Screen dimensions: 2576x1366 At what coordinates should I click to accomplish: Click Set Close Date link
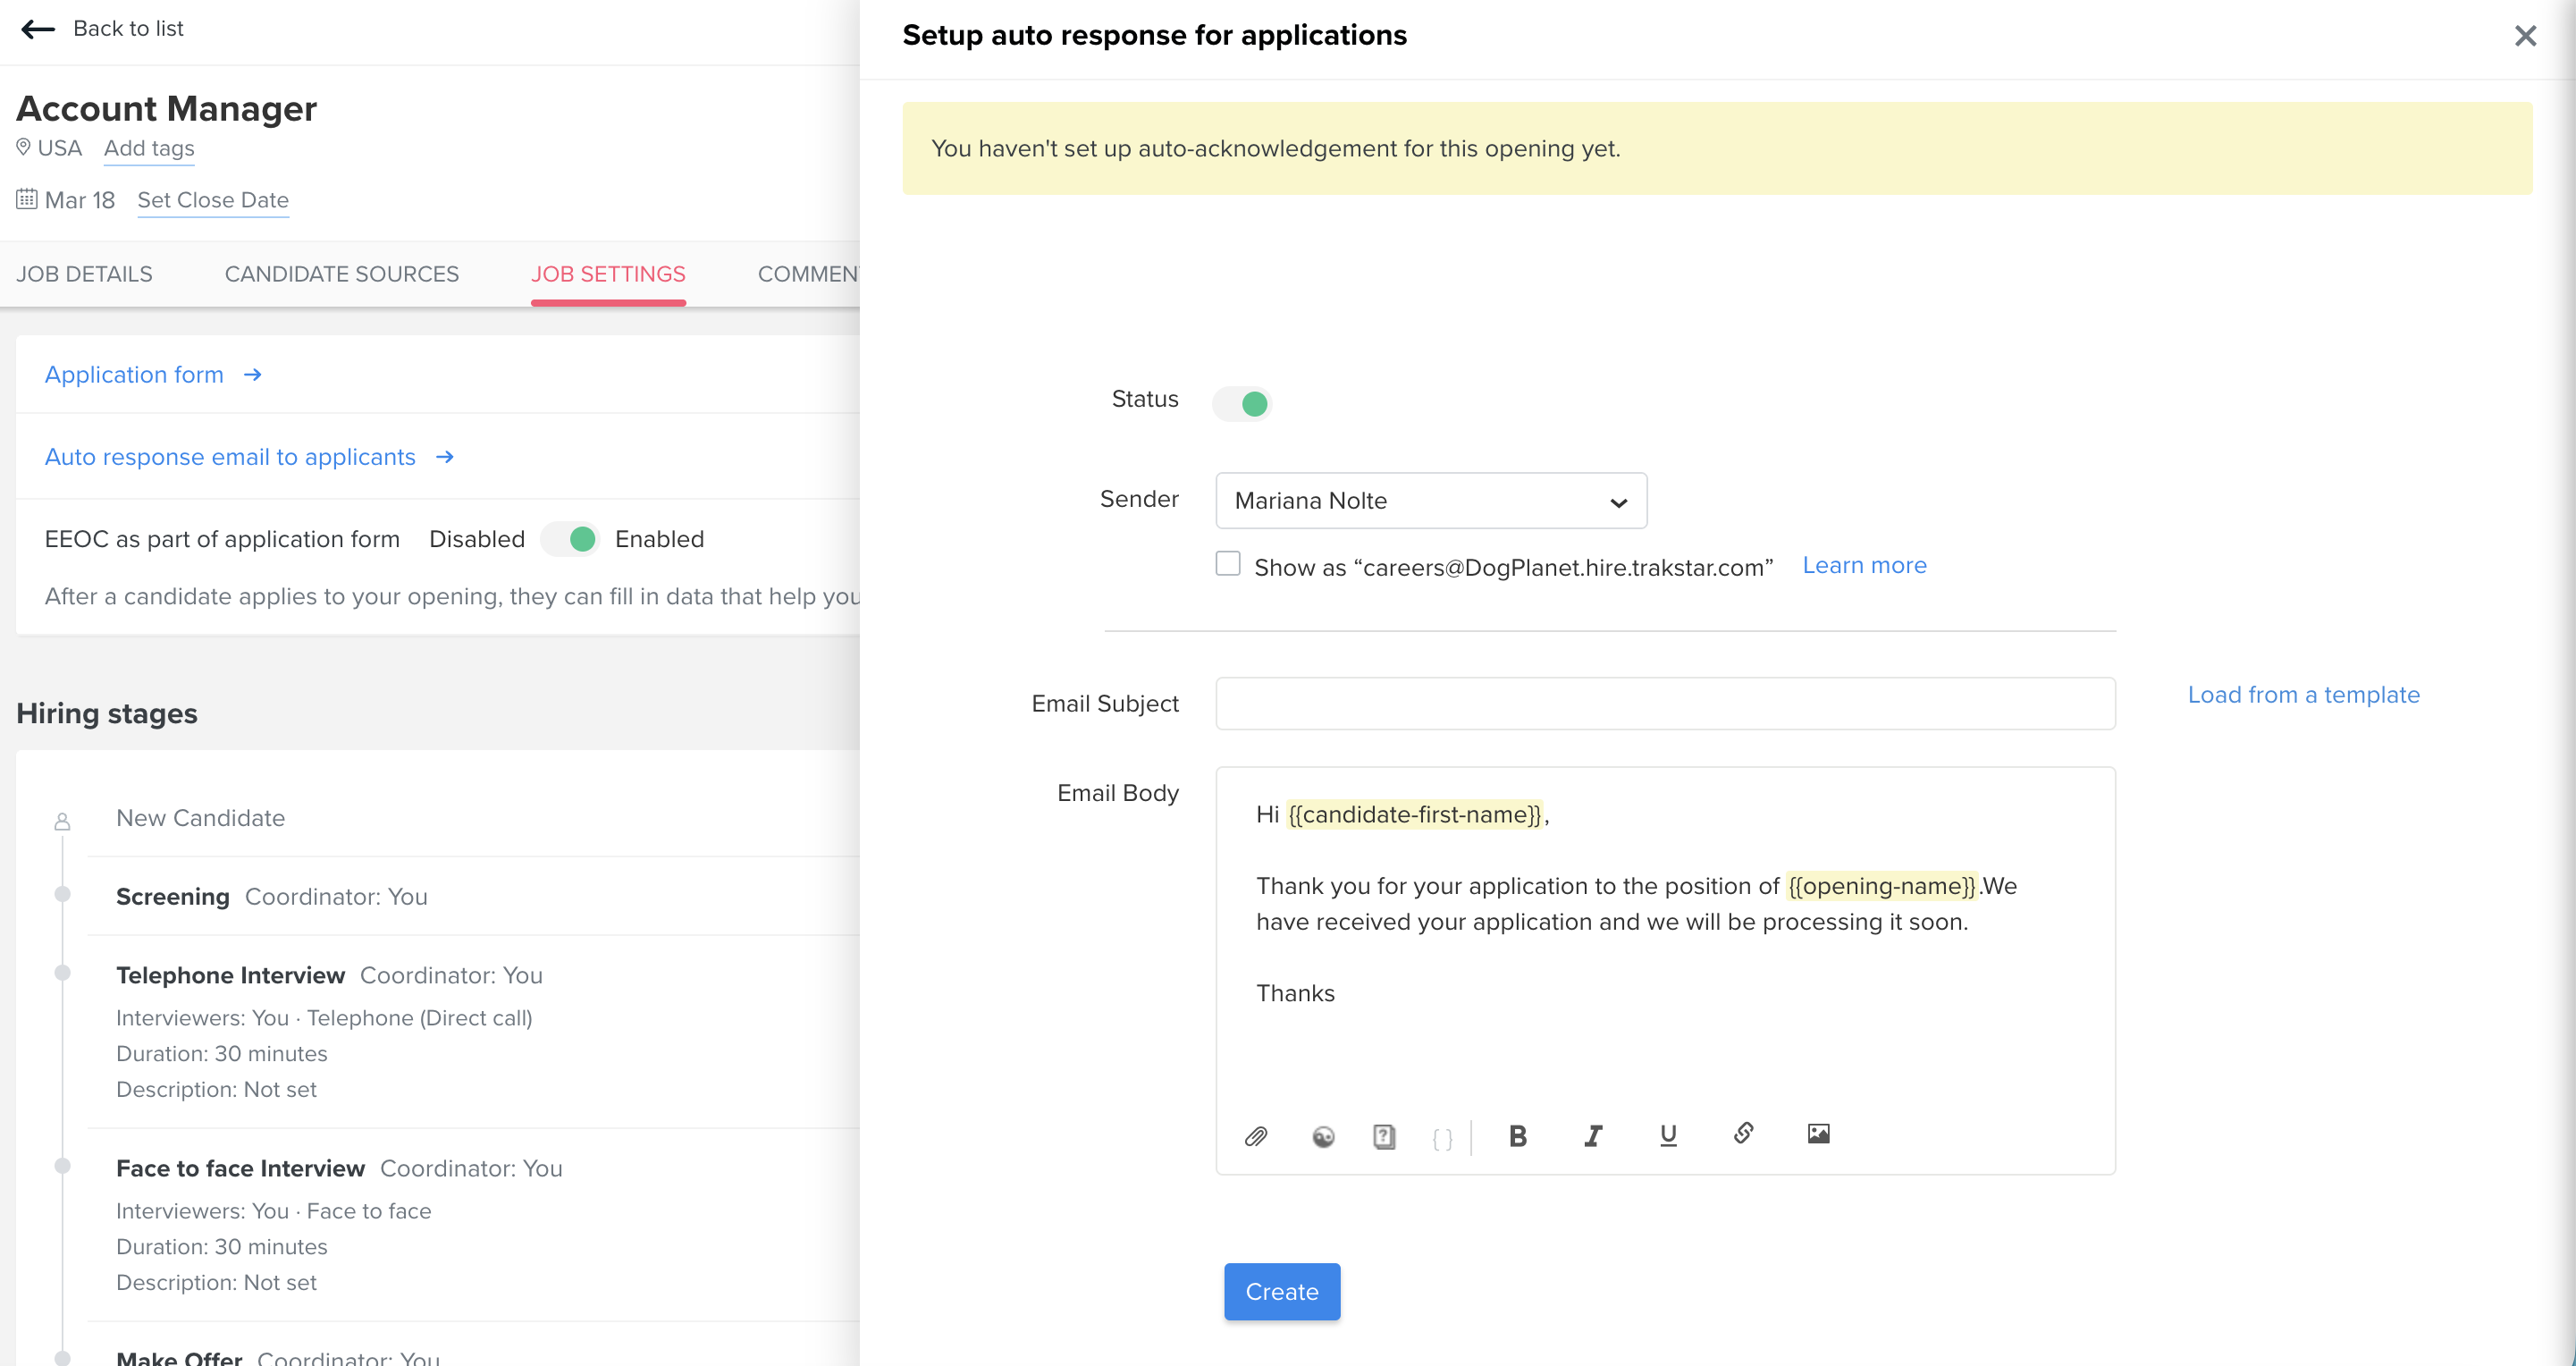213,200
